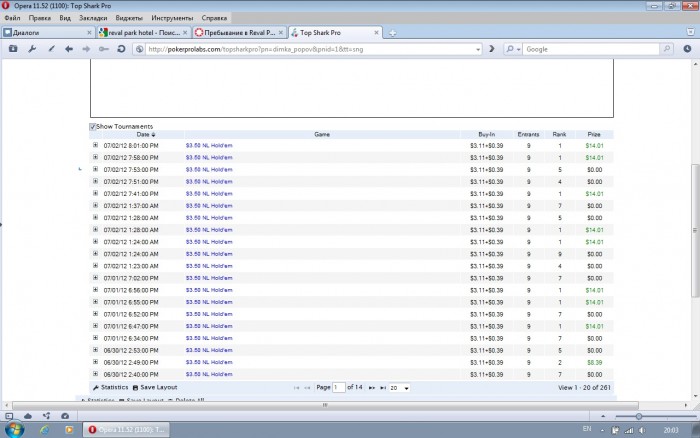Click the vertical scrollbar thumb

click(695, 230)
